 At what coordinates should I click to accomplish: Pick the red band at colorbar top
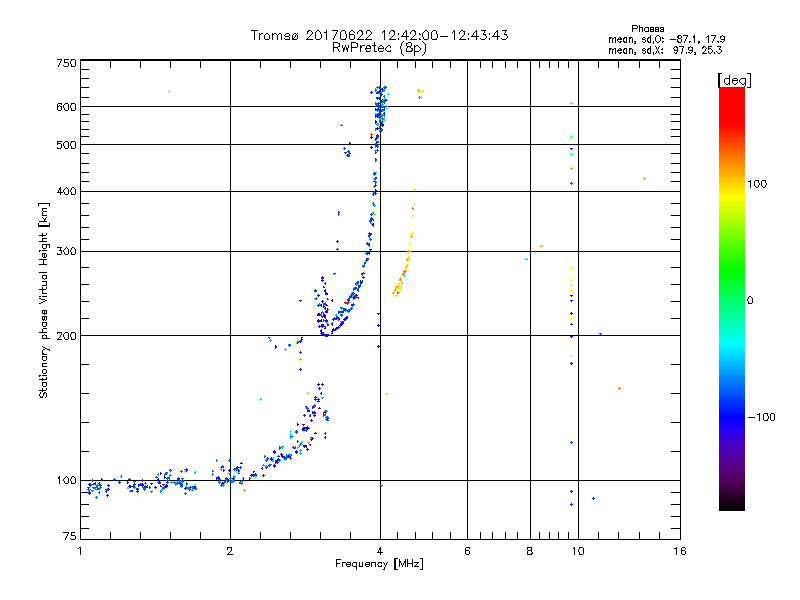coord(731,95)
